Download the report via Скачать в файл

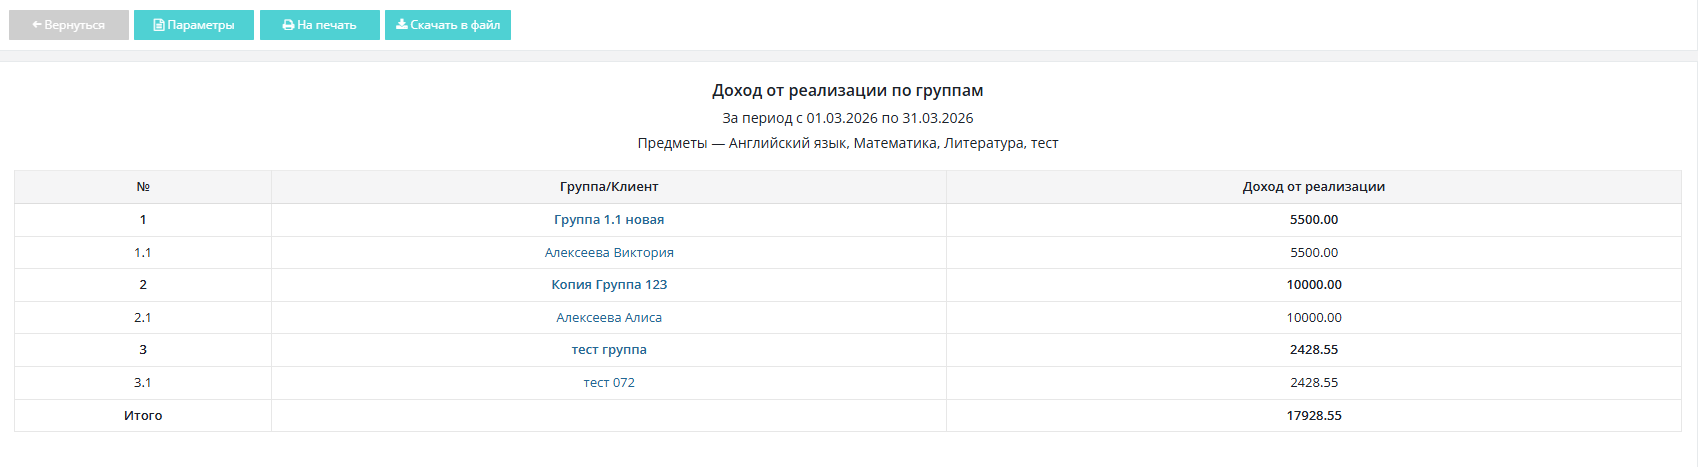point(448,25)
